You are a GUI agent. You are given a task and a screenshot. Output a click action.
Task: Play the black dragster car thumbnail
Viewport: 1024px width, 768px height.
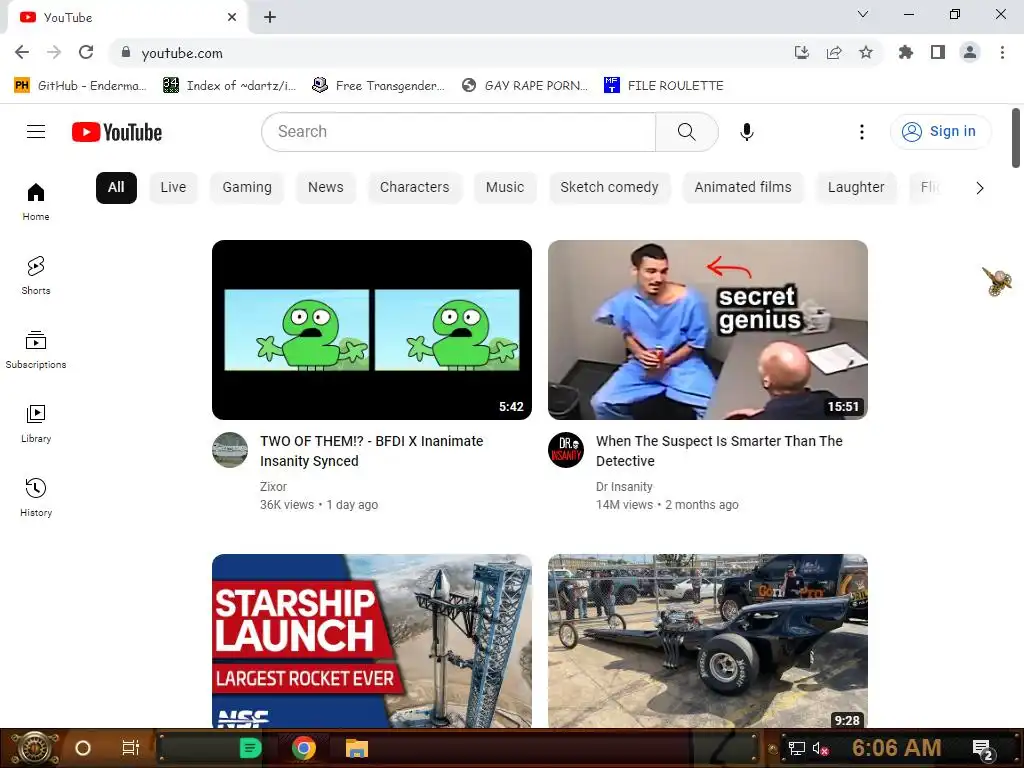coord(708,641)
